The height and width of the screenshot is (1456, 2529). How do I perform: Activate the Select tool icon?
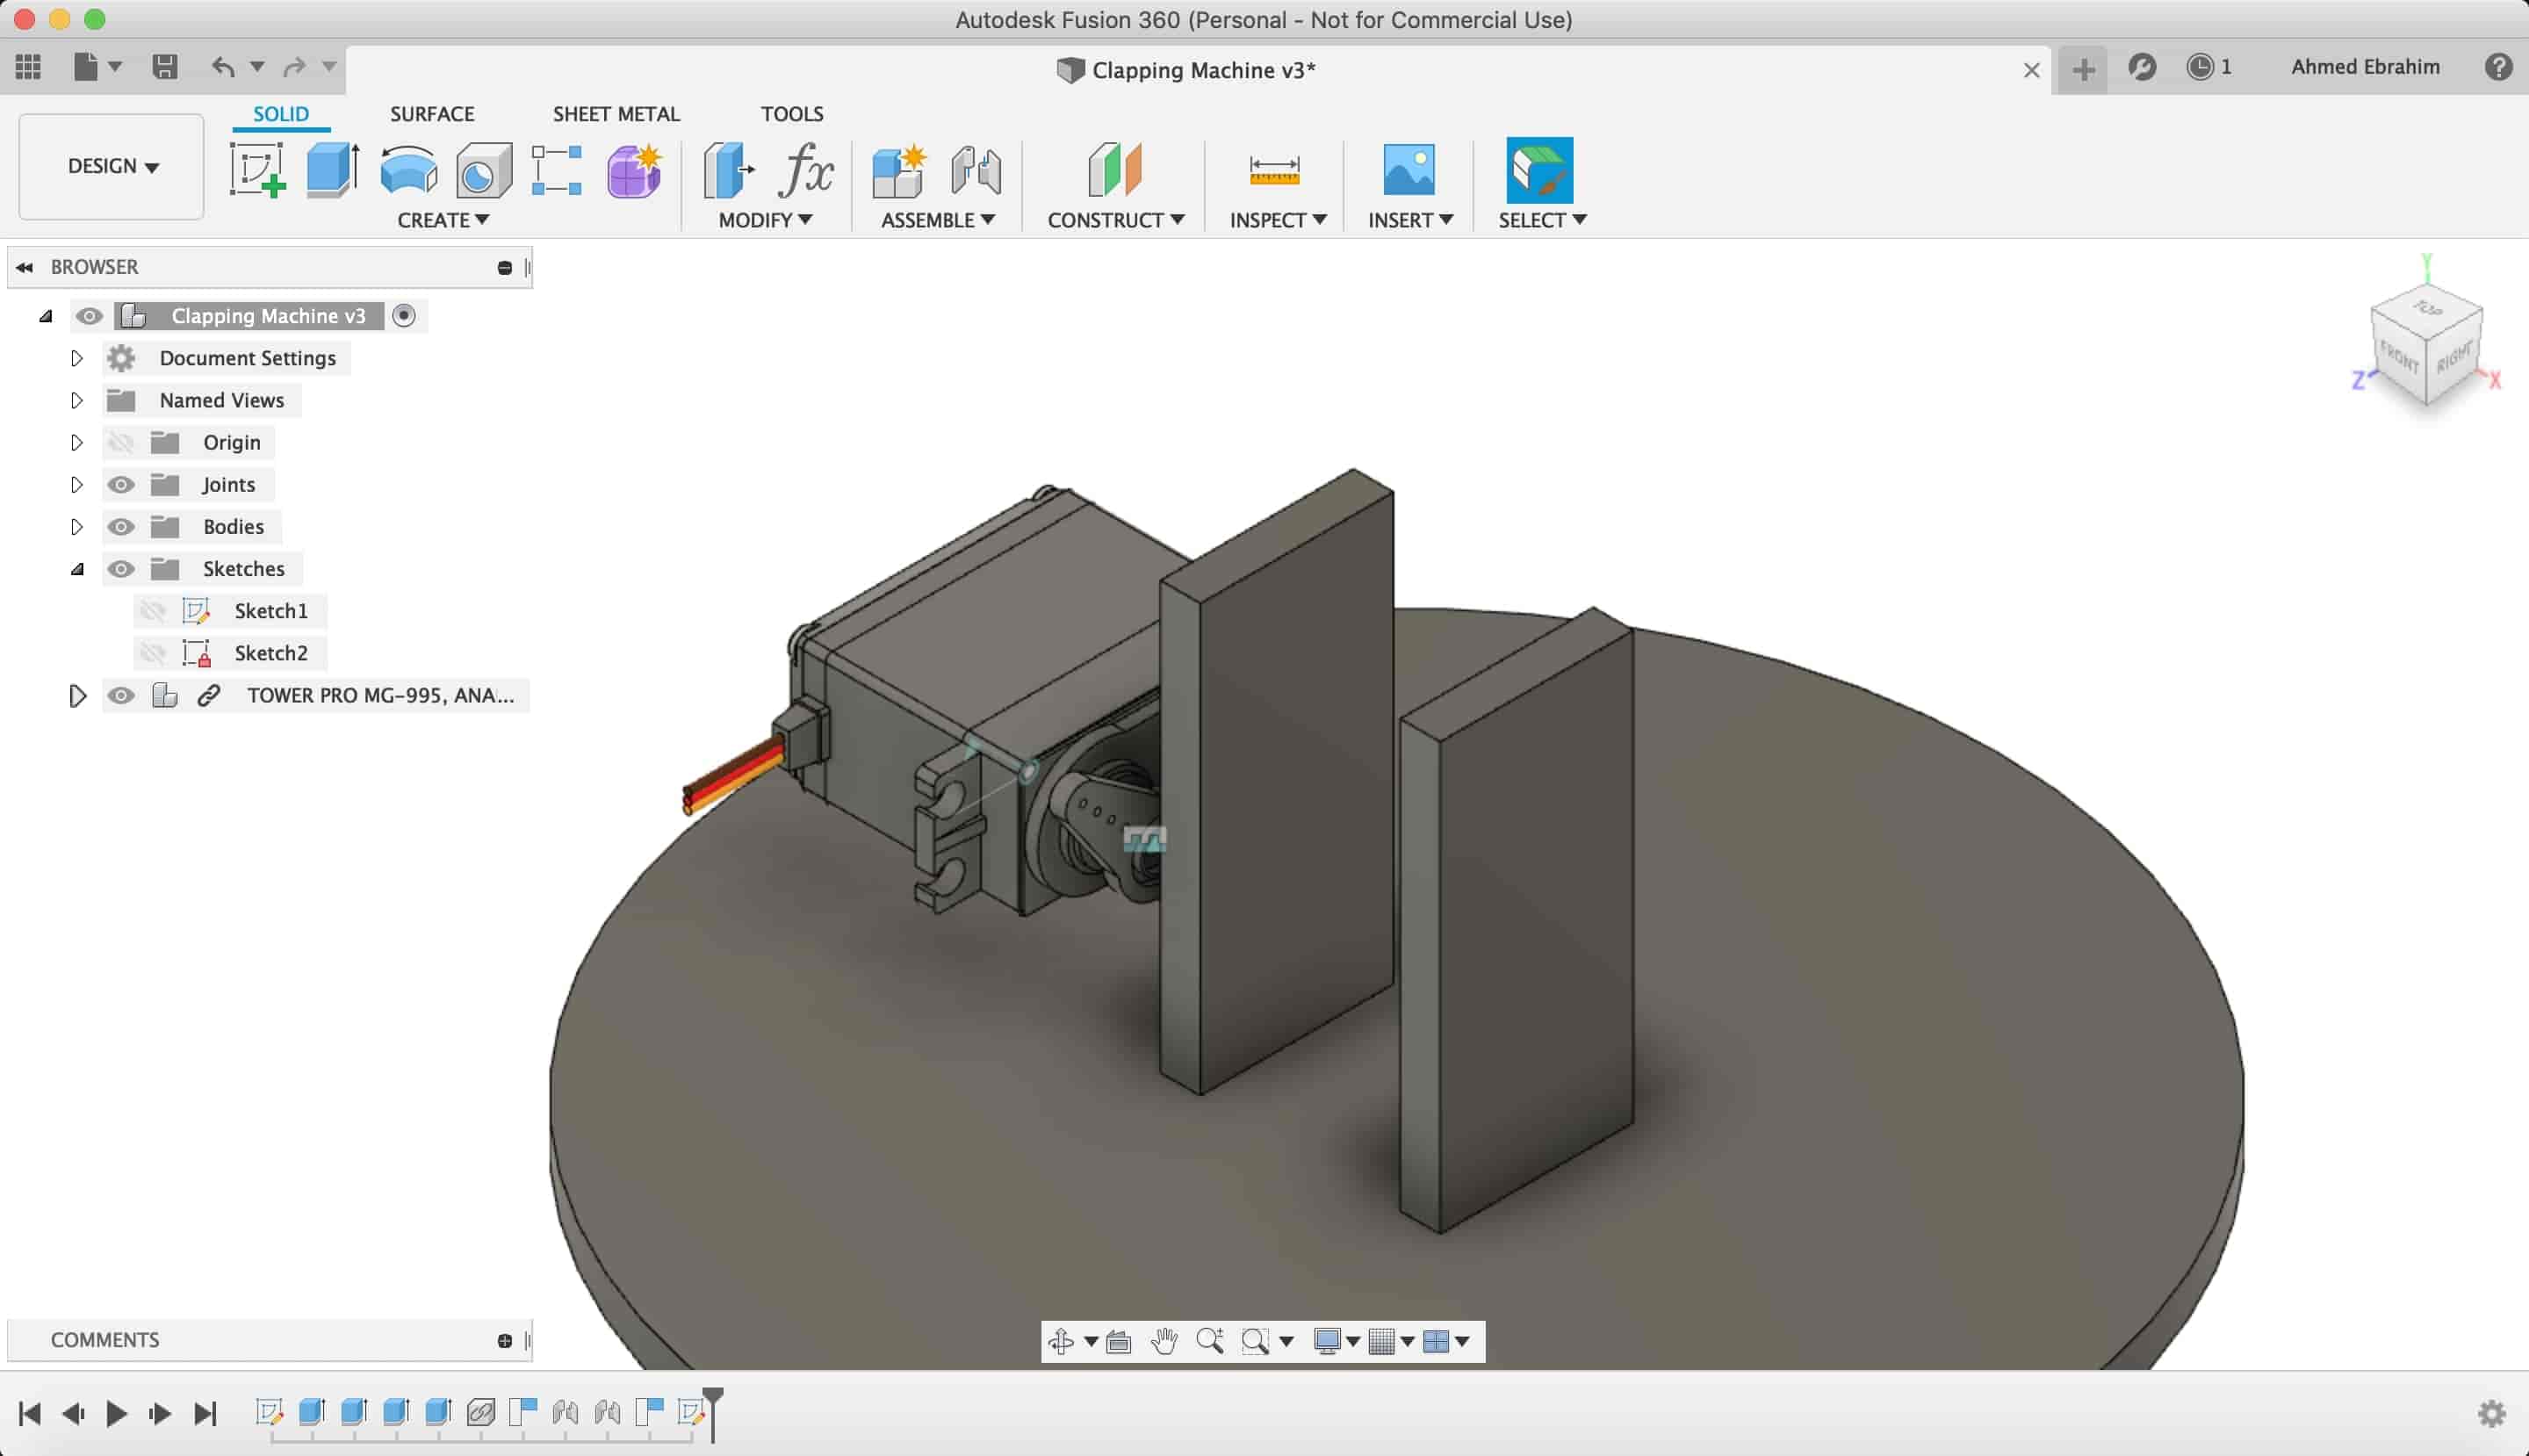pyautogui.click(x=1540, y=170)
